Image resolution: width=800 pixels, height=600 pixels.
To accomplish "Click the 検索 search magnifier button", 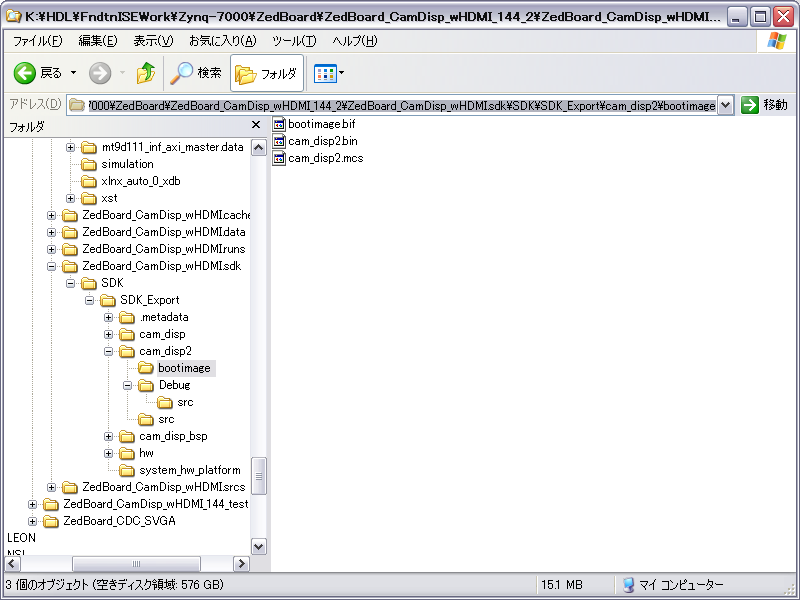I will click(195, 73).
